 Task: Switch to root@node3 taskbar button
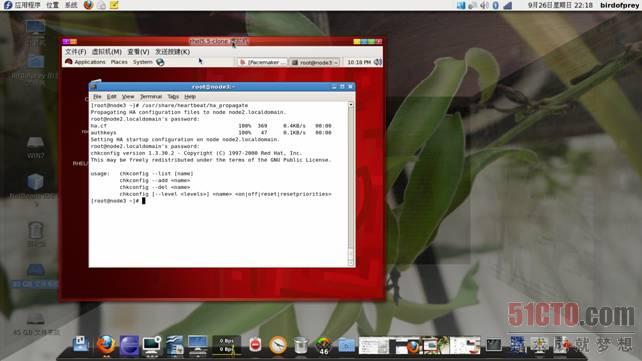point(314,62)
